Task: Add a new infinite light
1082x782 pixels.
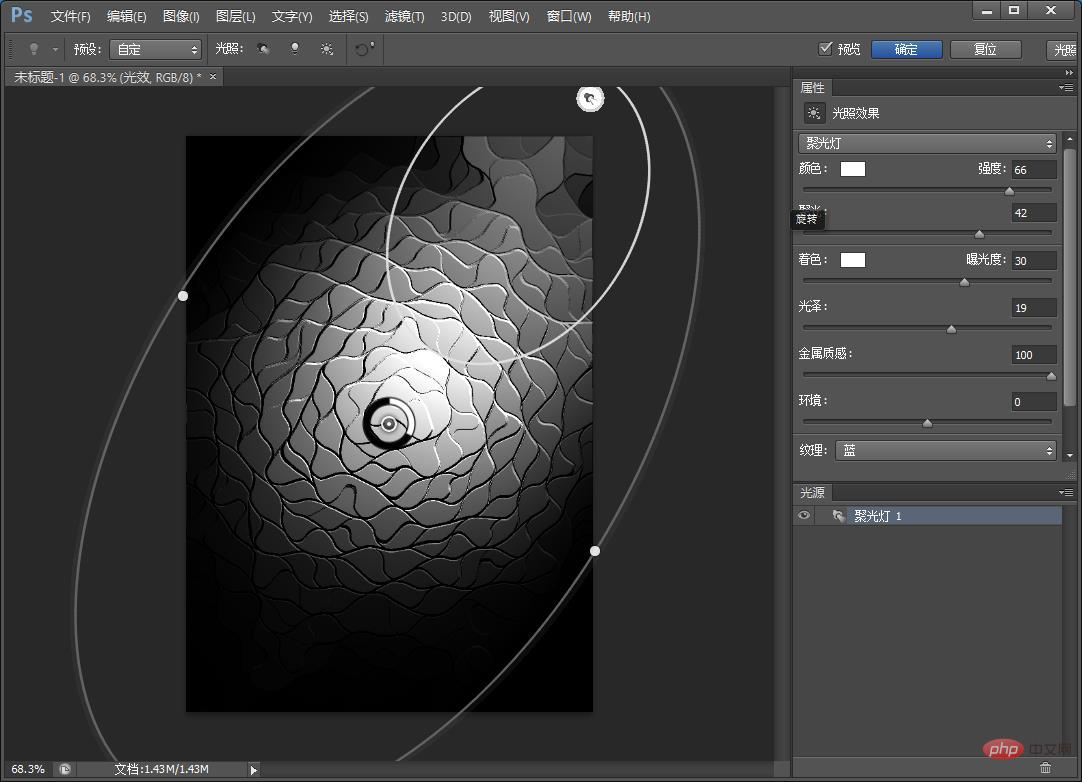Action: pos(327,49)
